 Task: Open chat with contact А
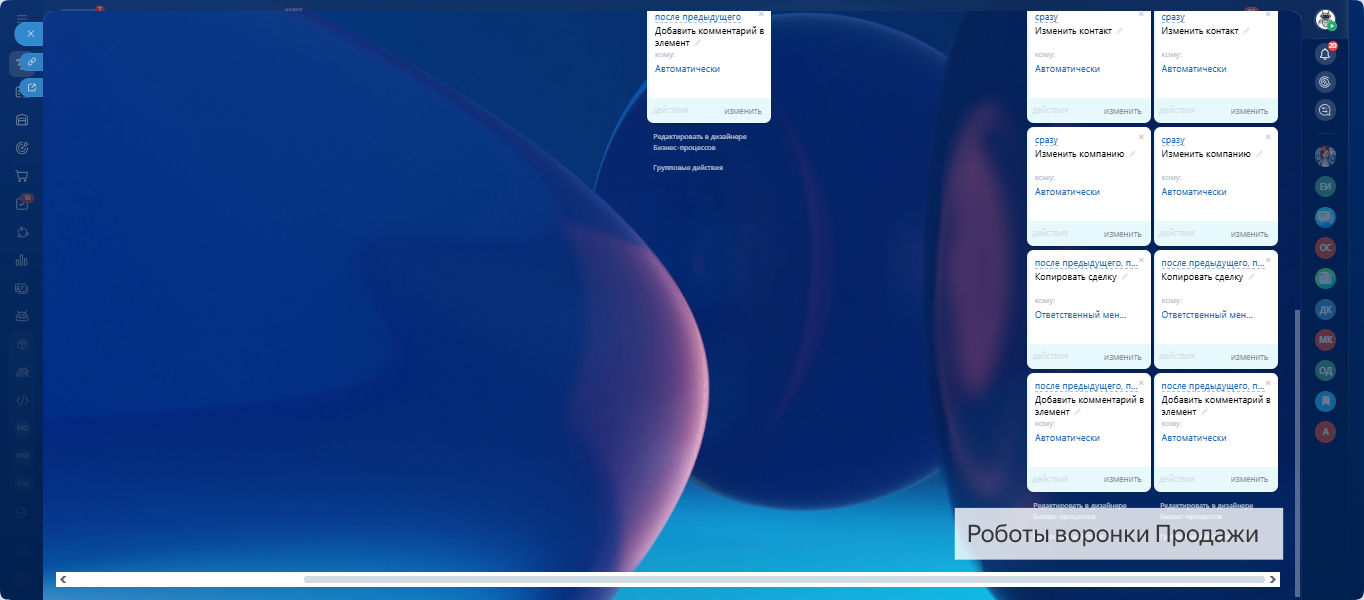[1326, 432]
